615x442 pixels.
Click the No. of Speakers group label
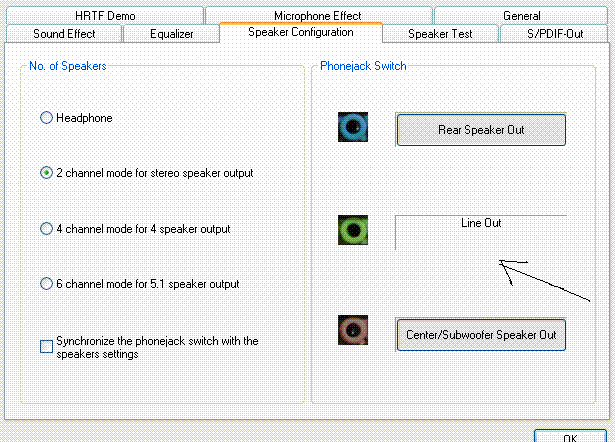click(x=68, y=66)
